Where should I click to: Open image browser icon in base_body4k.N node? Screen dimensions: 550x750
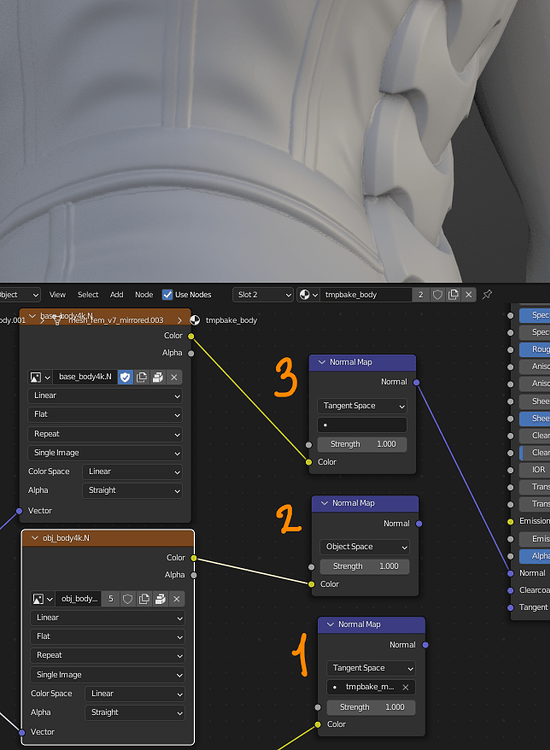pyautogui.click(x=40, y=377)
